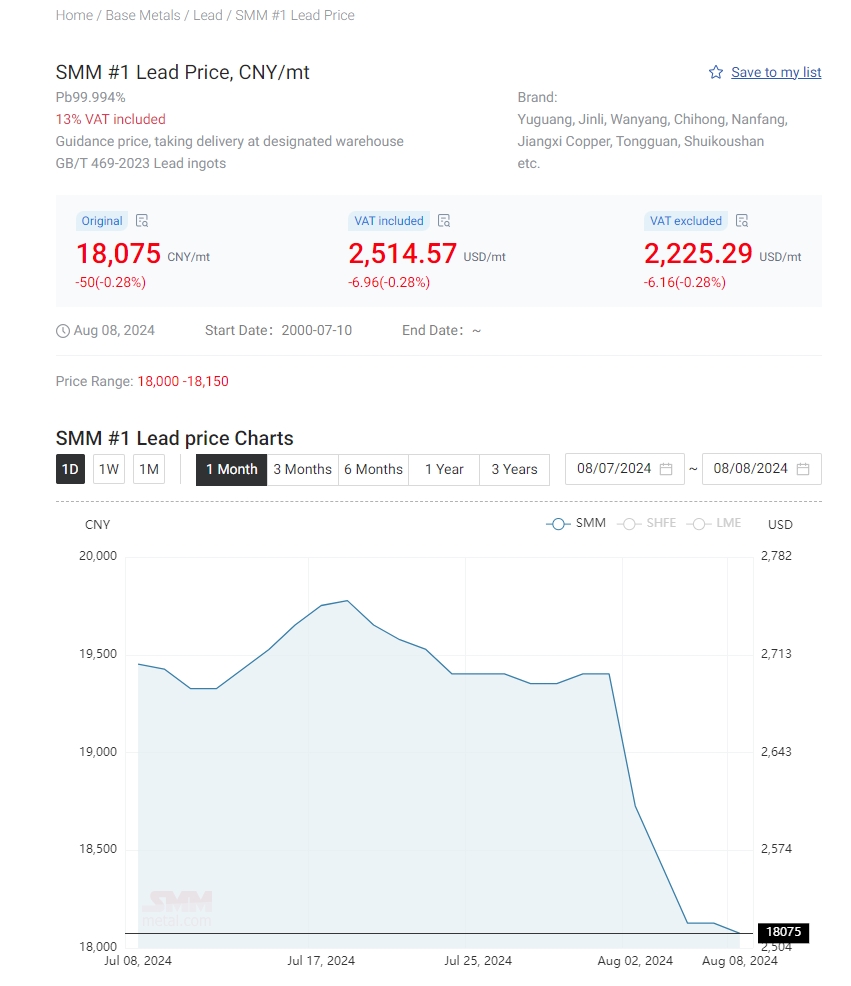Switch chart range to 6 Months
The width and height of the screenshot is (851, 986).
374,469
